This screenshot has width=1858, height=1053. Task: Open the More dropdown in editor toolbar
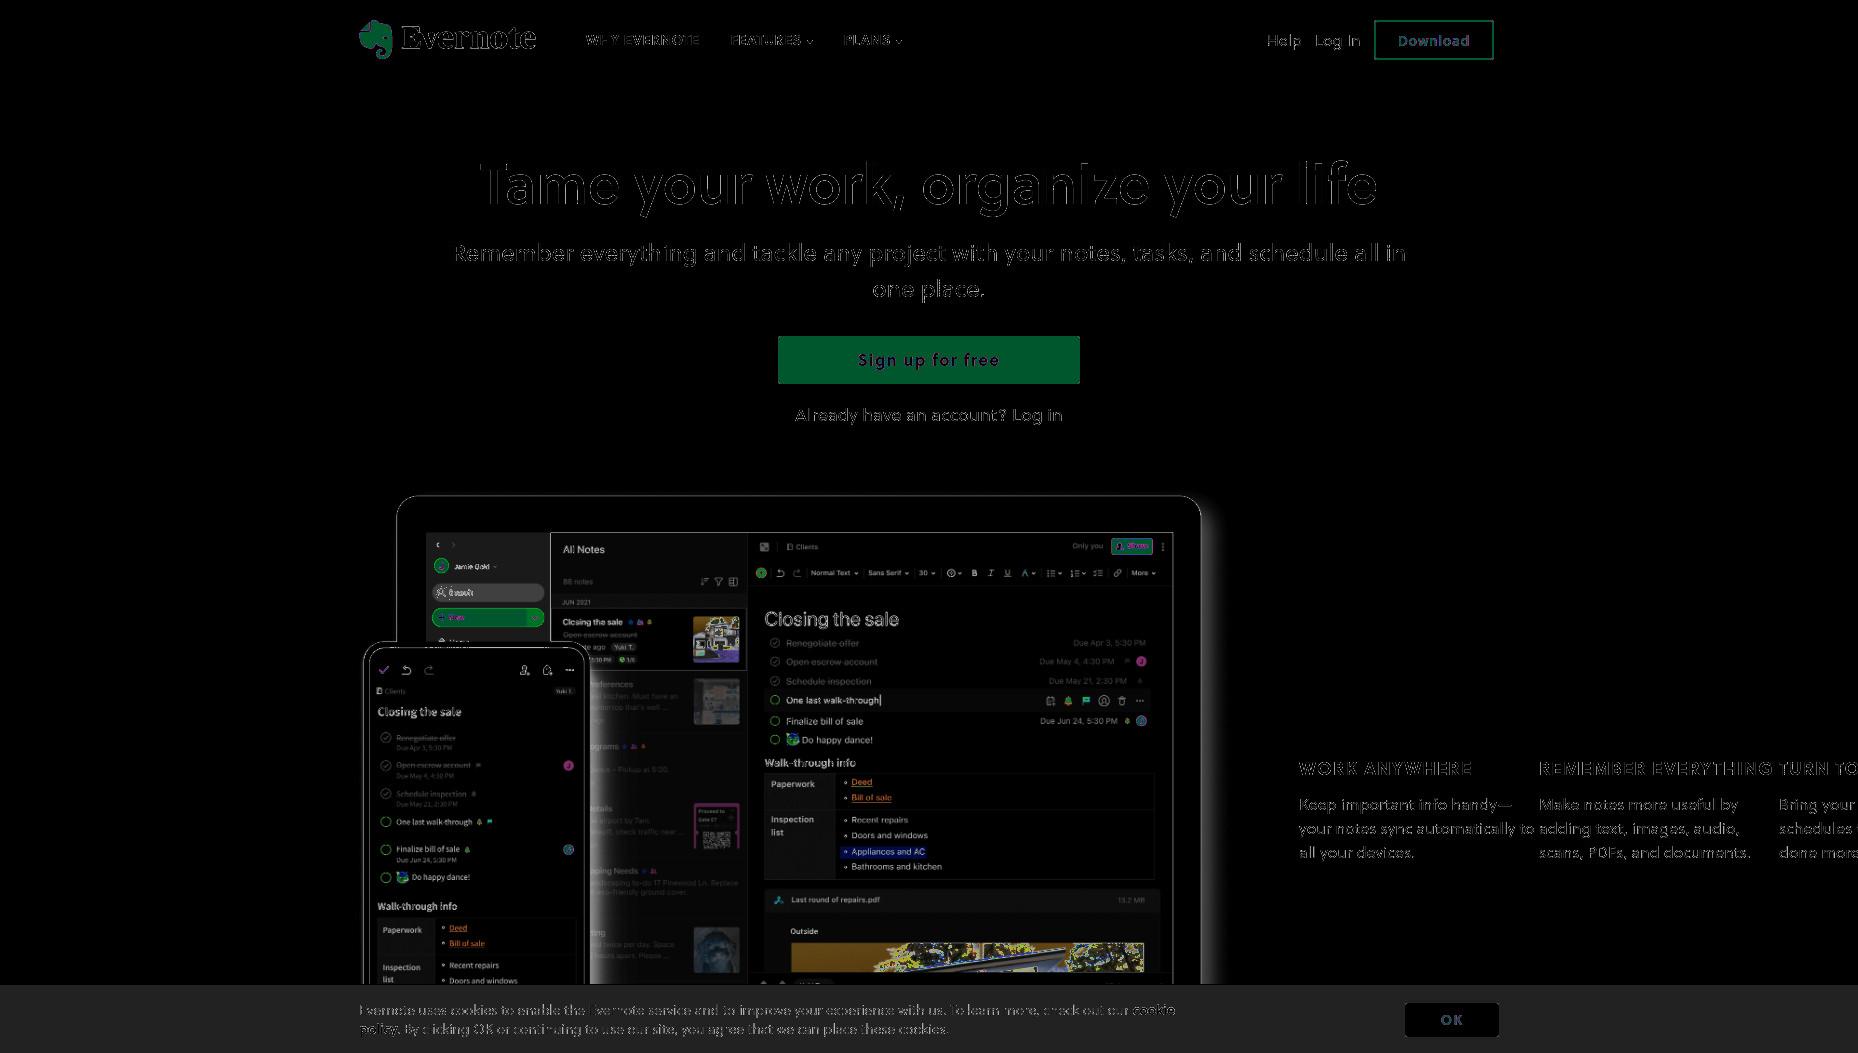click(1143, 573)
